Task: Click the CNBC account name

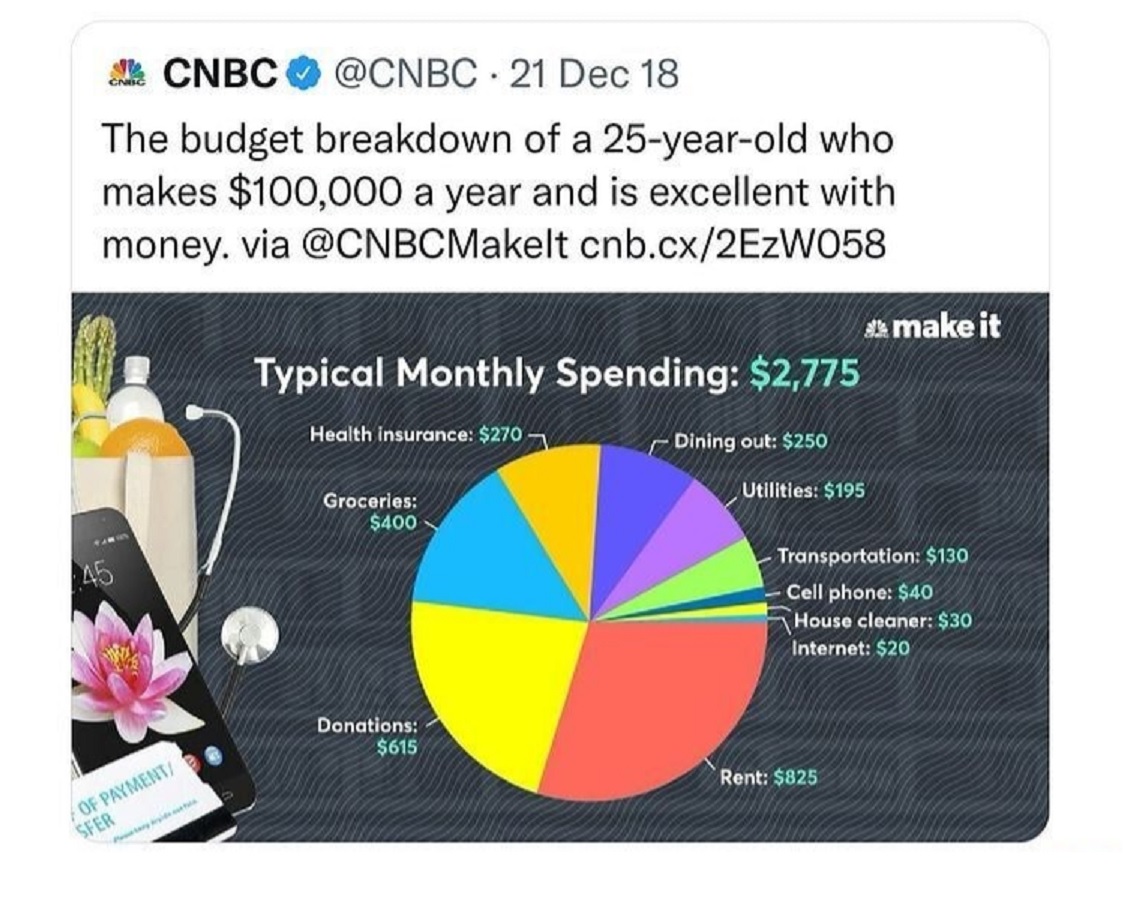Action: coord(219,74)
